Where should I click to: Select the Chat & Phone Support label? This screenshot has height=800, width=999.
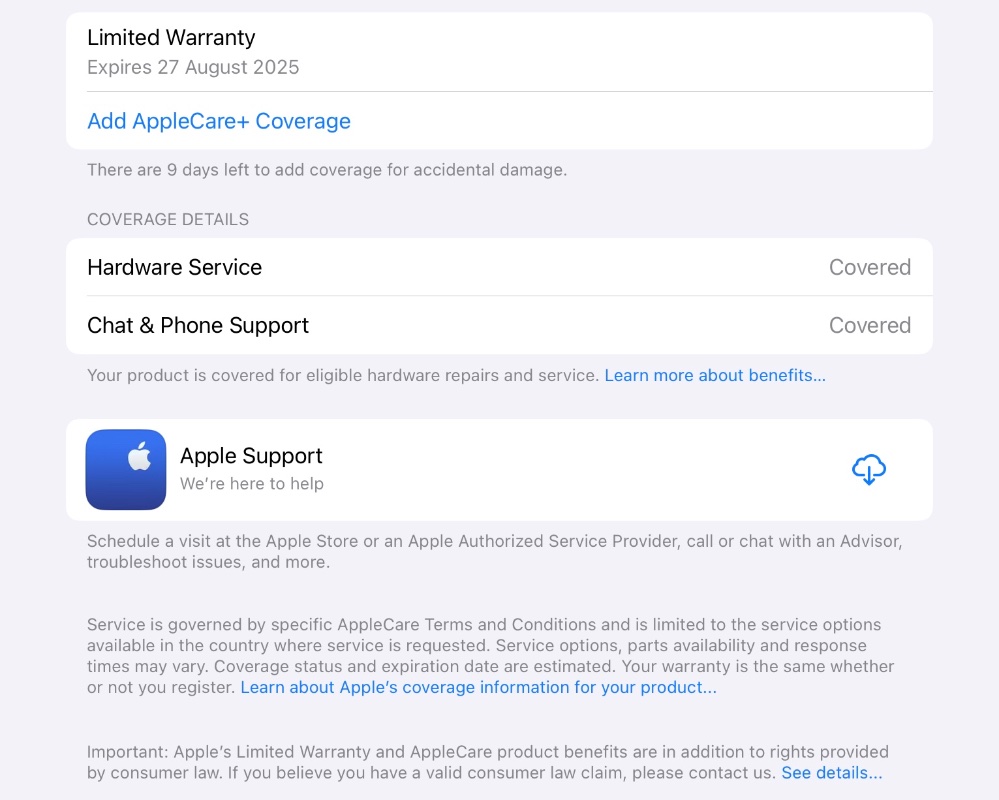(x=198, y=325)
